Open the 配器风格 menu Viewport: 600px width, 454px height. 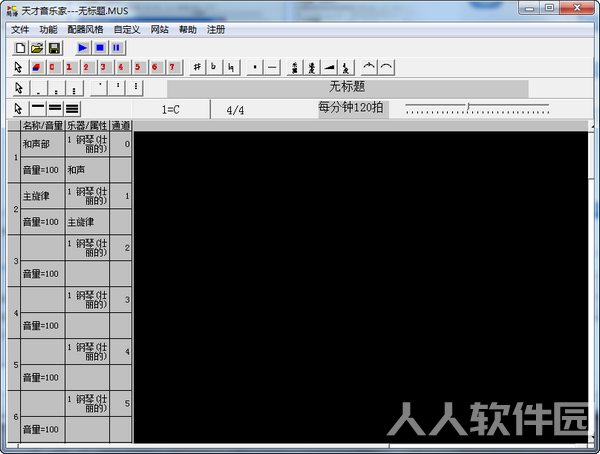pyautogui.click(x=85, y=29)
